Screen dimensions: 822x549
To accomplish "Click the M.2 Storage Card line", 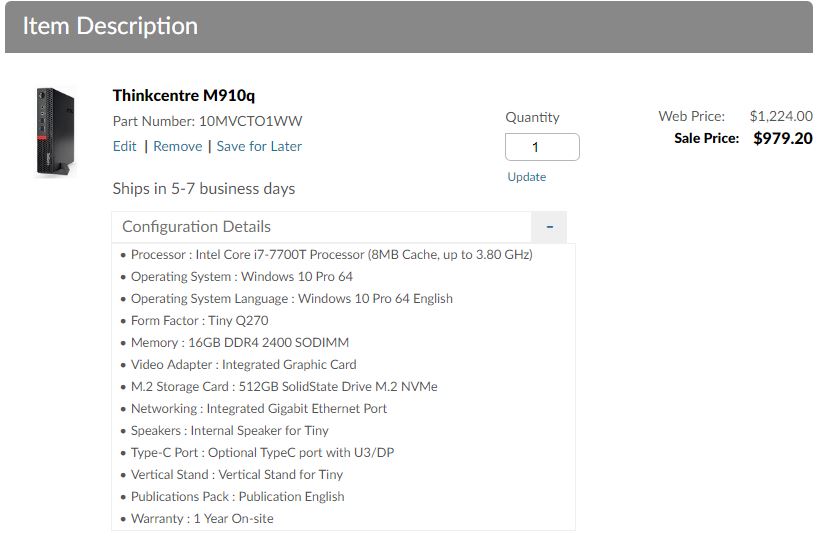I will coord(284,387).
